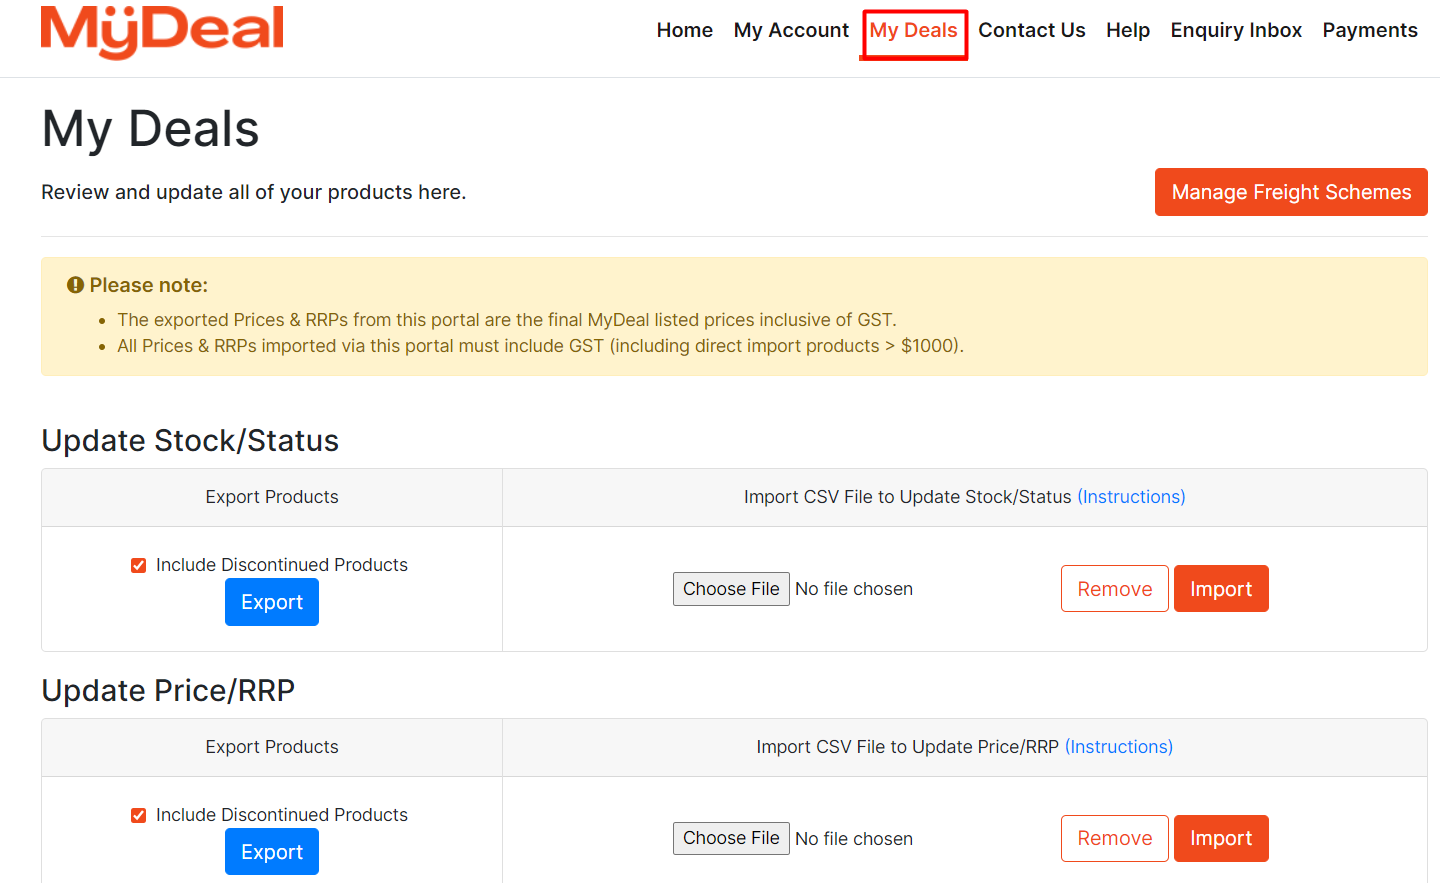
Task: Open the Help page
Action: pyautogui.click(x=1128, y=30)
